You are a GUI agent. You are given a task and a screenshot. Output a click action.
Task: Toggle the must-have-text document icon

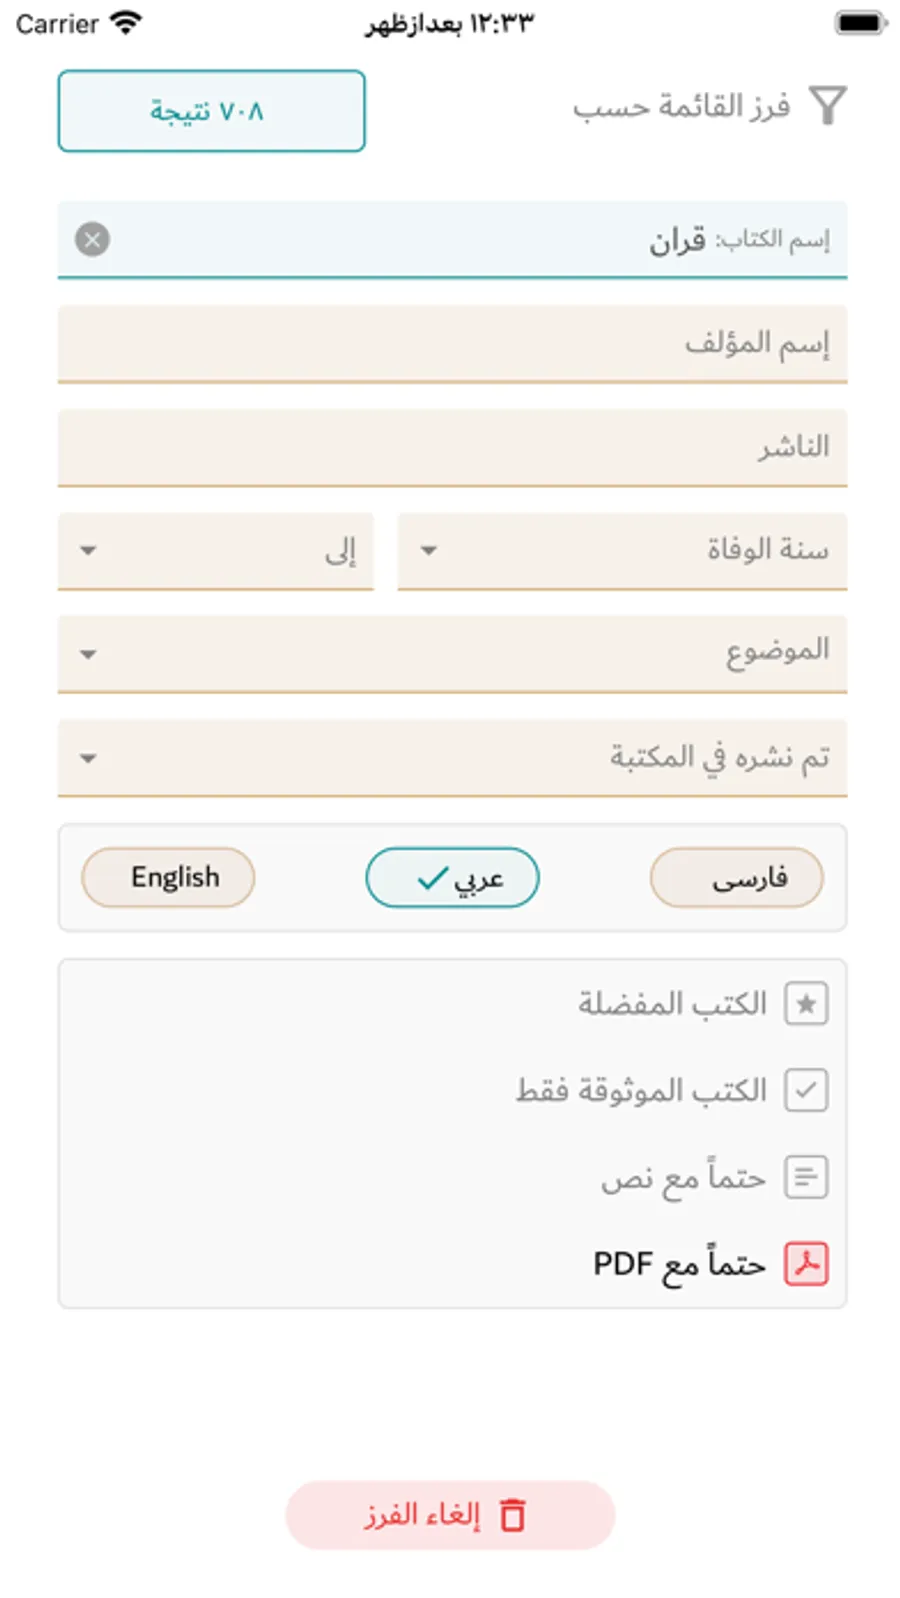[x=806, y=1177]
